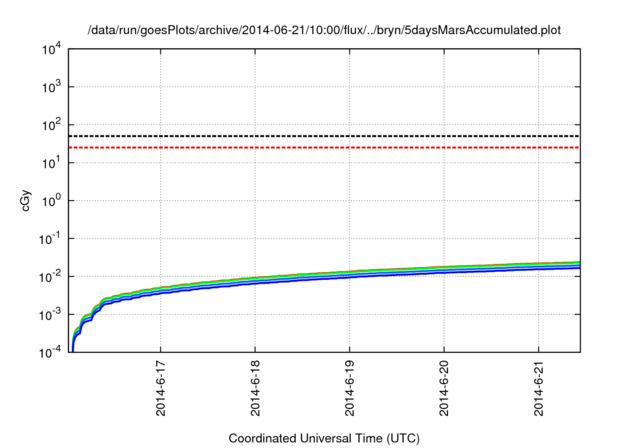Screen dimensions: 640x448
Task: Click the 2014-6-18 date tick label
Action: [255, 388]
